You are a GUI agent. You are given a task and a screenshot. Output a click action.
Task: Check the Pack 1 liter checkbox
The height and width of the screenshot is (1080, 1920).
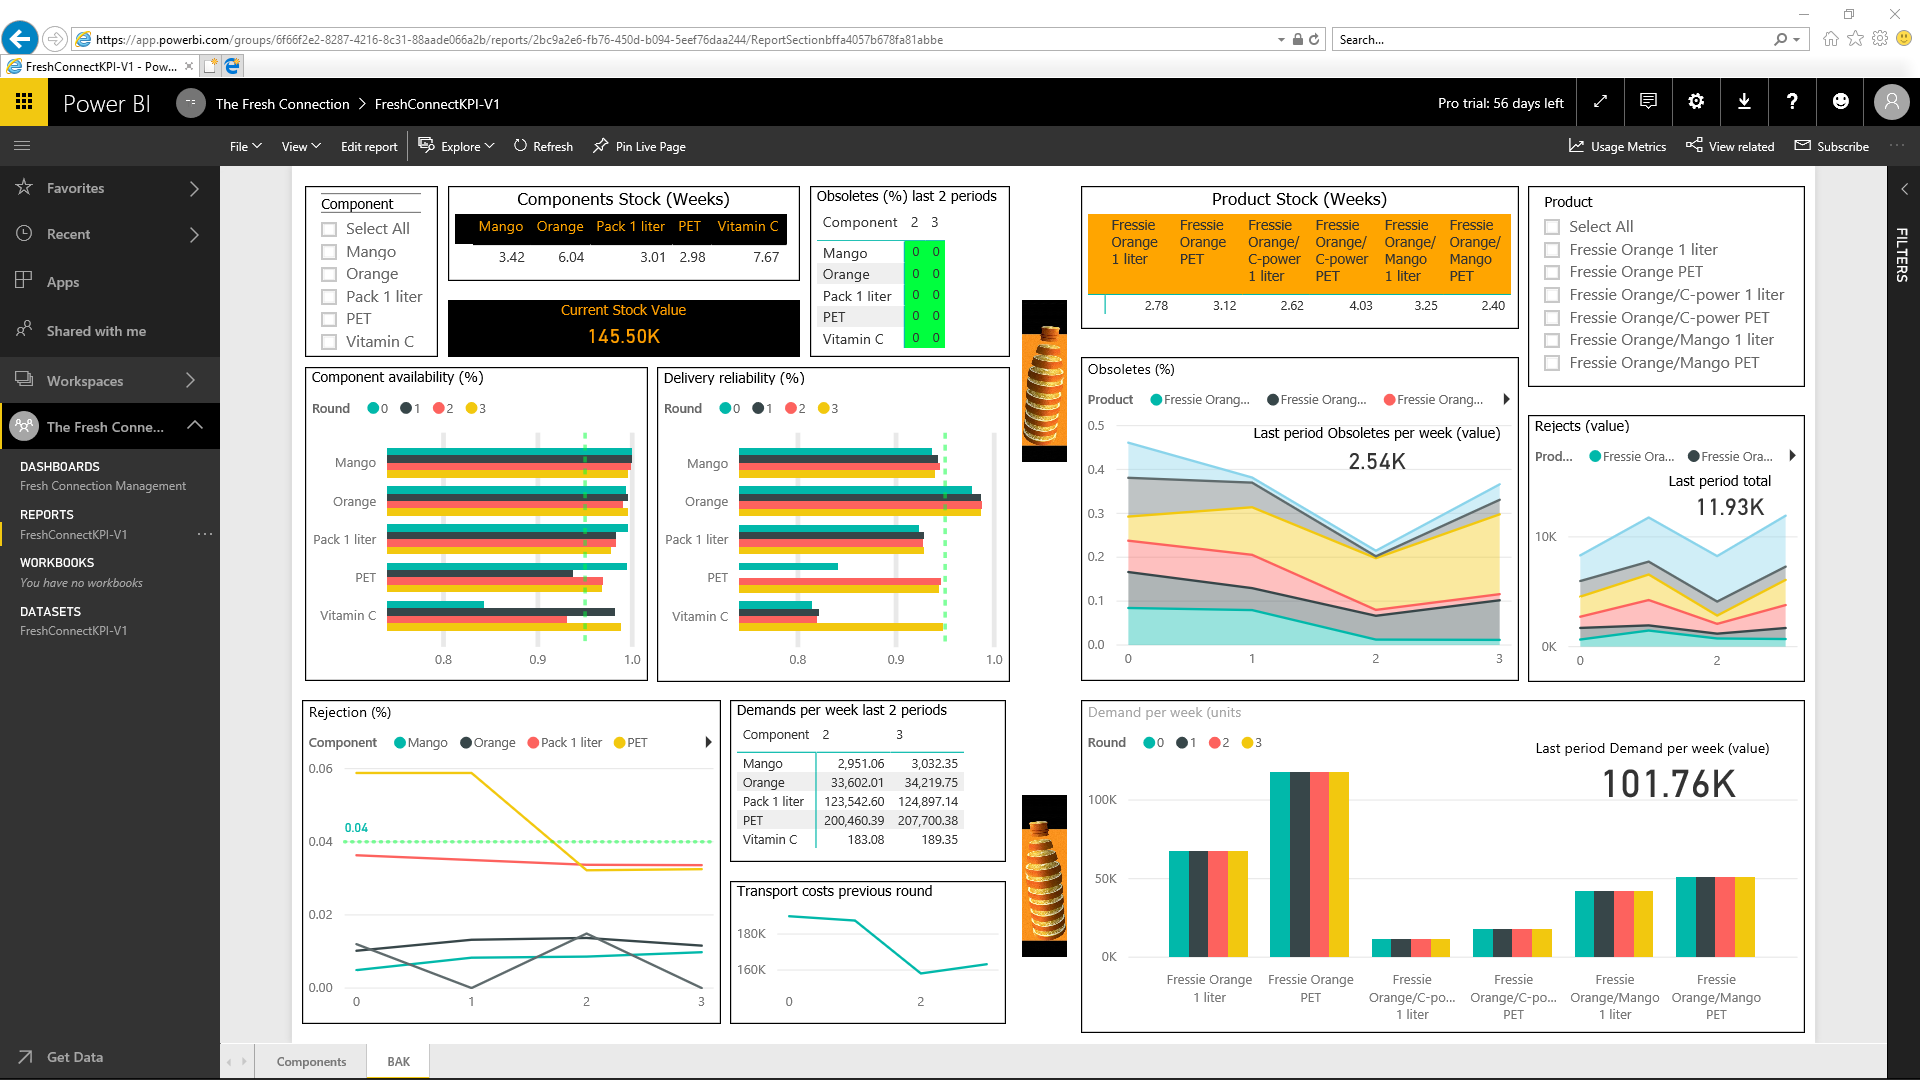point(328,297)
